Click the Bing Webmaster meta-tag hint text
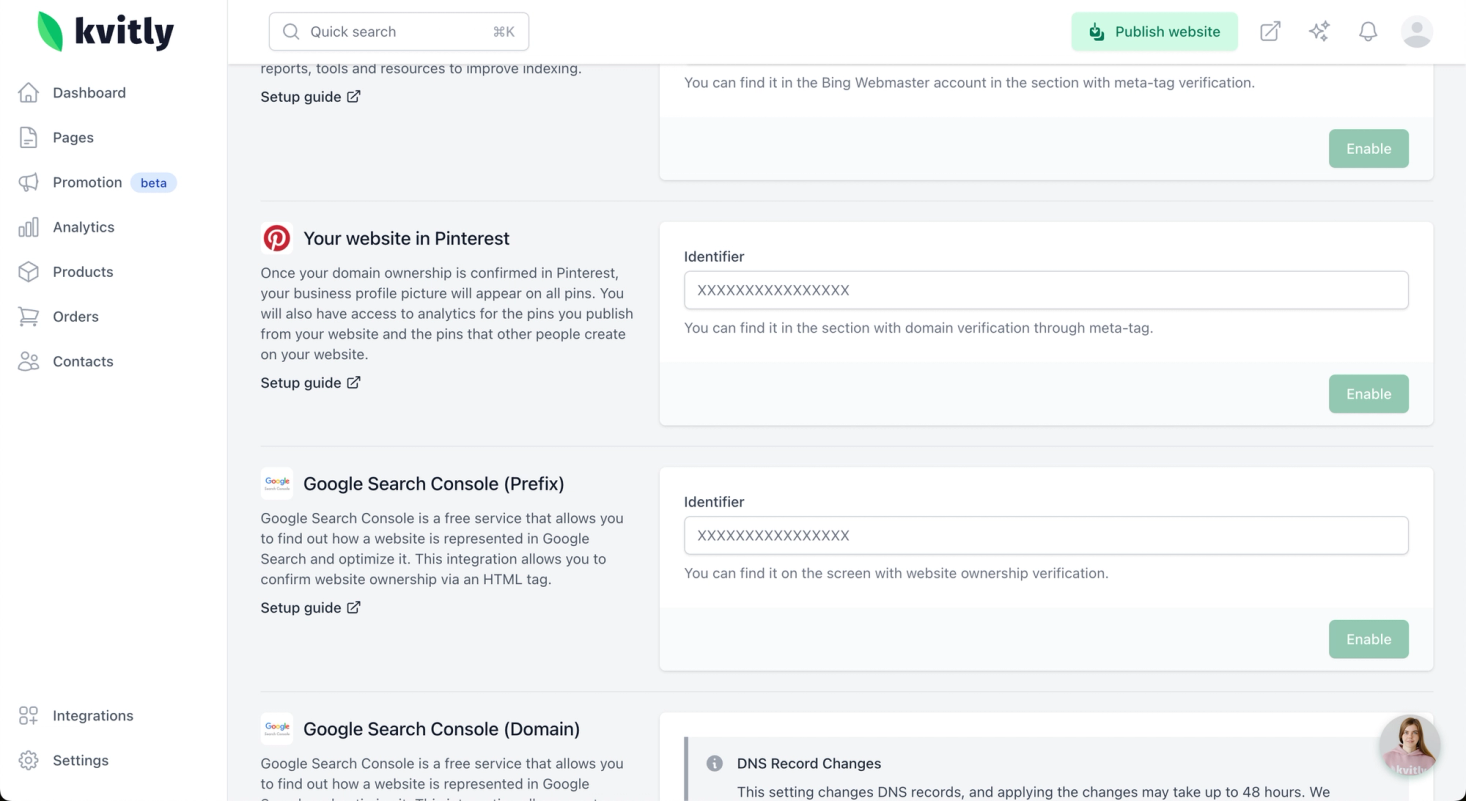Image resolution: width=1466 pixels, height=801 pixels. (969, 83)
